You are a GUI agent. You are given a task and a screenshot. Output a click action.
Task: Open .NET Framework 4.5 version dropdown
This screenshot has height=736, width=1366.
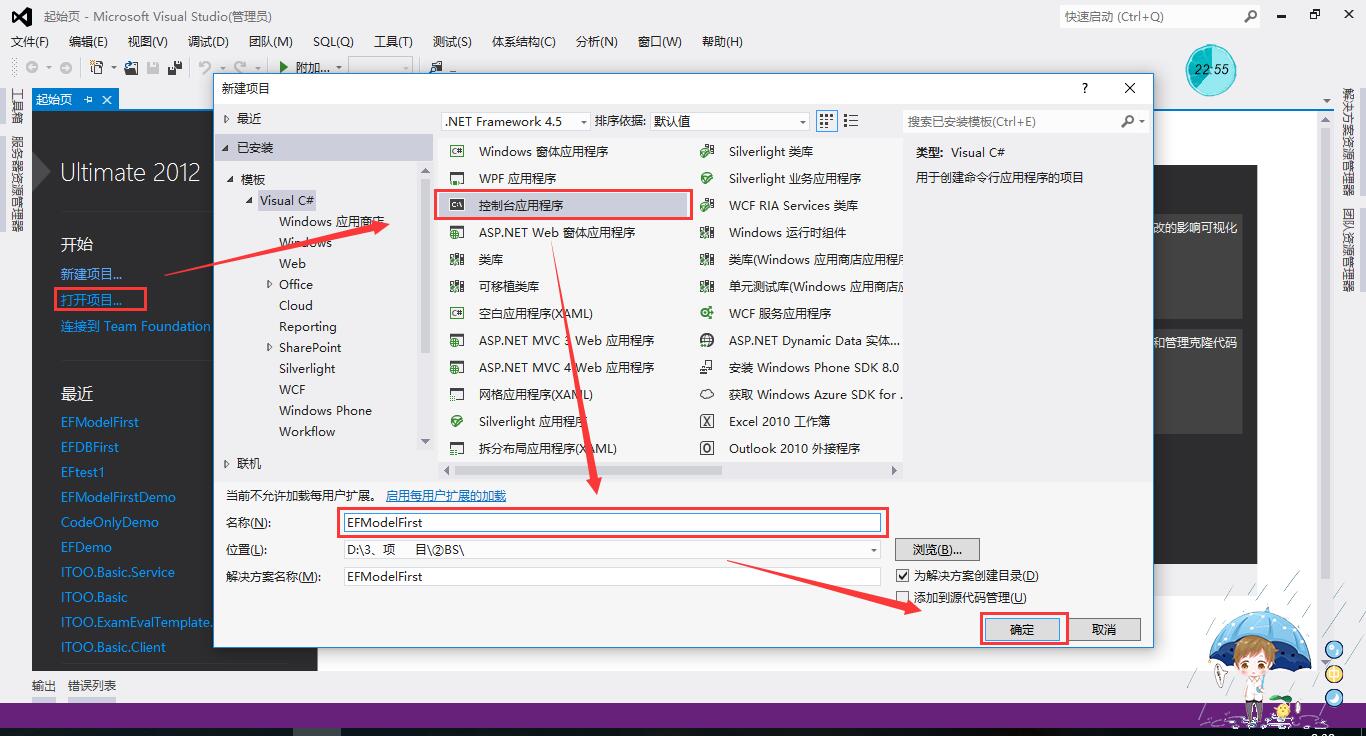(x=517, y=121)
